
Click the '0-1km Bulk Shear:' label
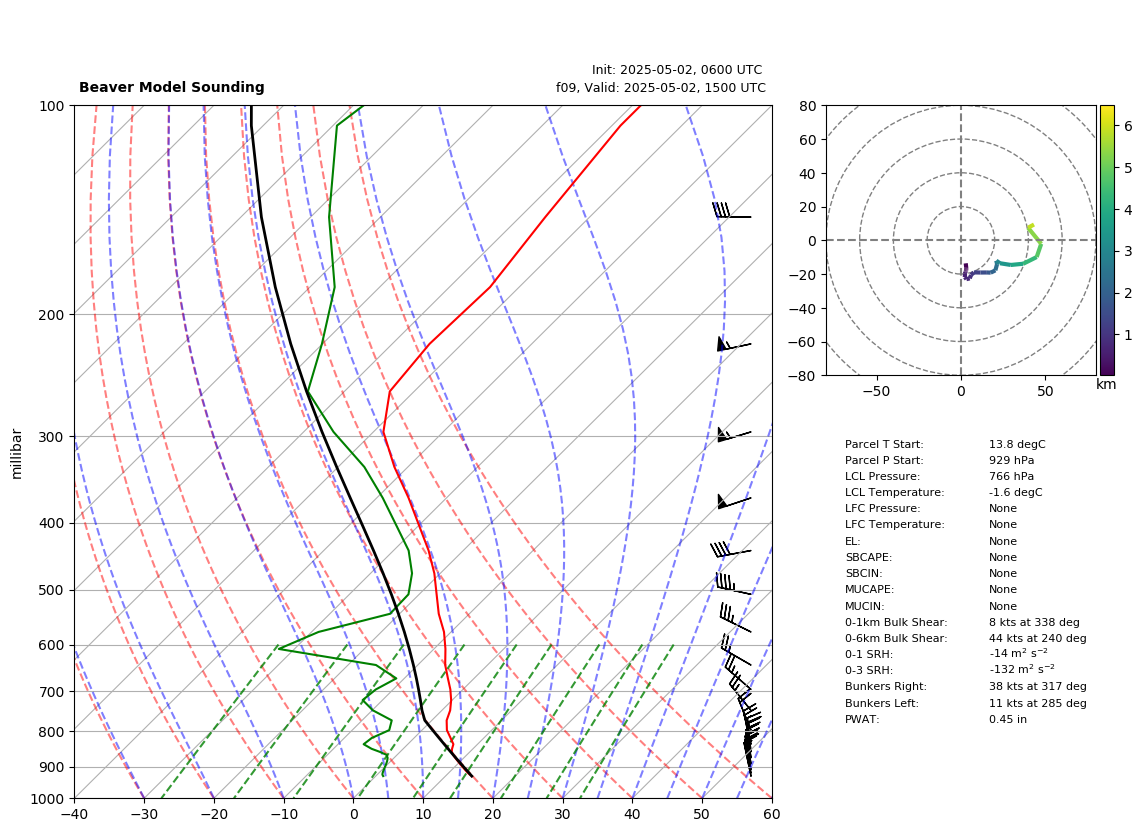[x=896, y=622]
